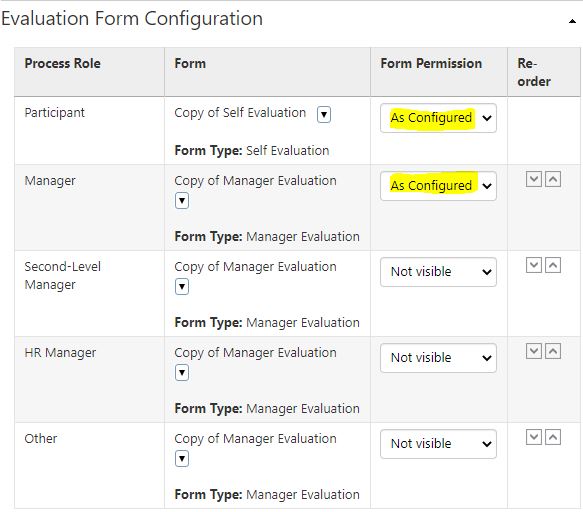Screen dimensions: 583x512
Task: Open Participant Form Permission dropdown
Action: [438, 118]
